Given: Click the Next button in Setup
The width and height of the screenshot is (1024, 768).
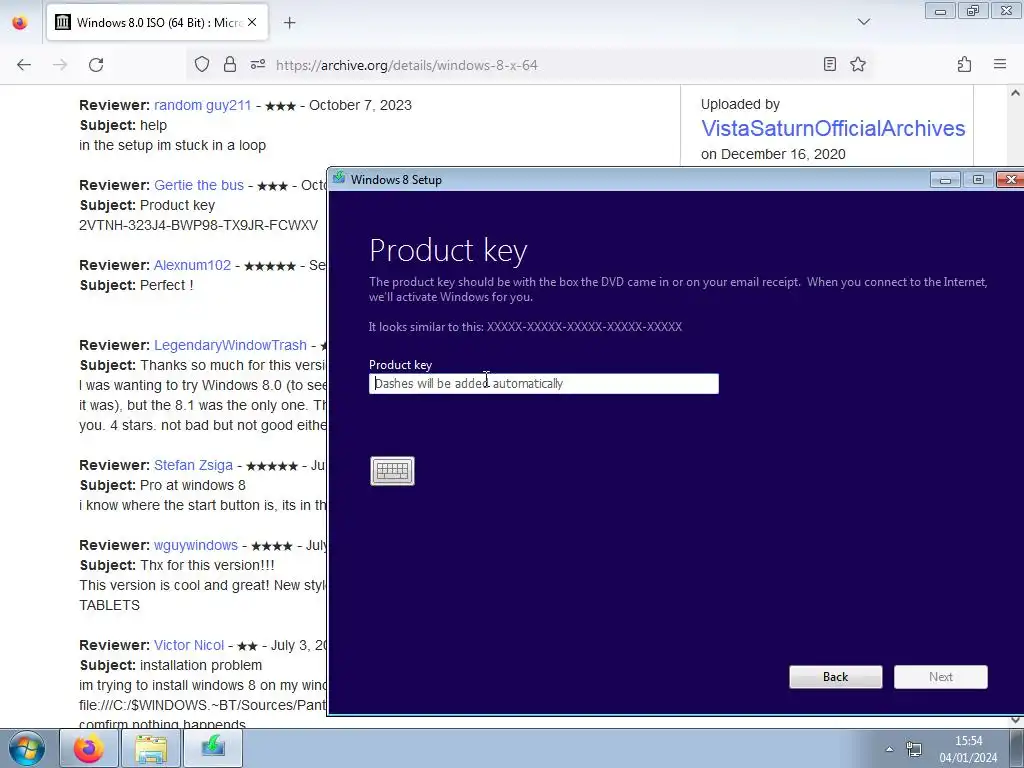Looking at the screenshot, I should click(940, 677).
